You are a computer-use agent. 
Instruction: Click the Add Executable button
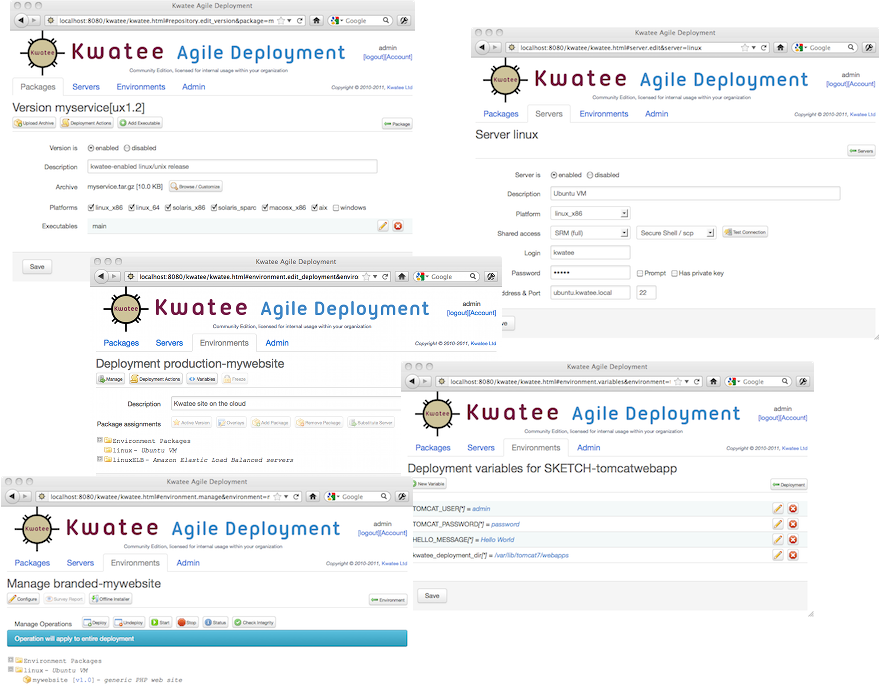(x=140, y=123)
